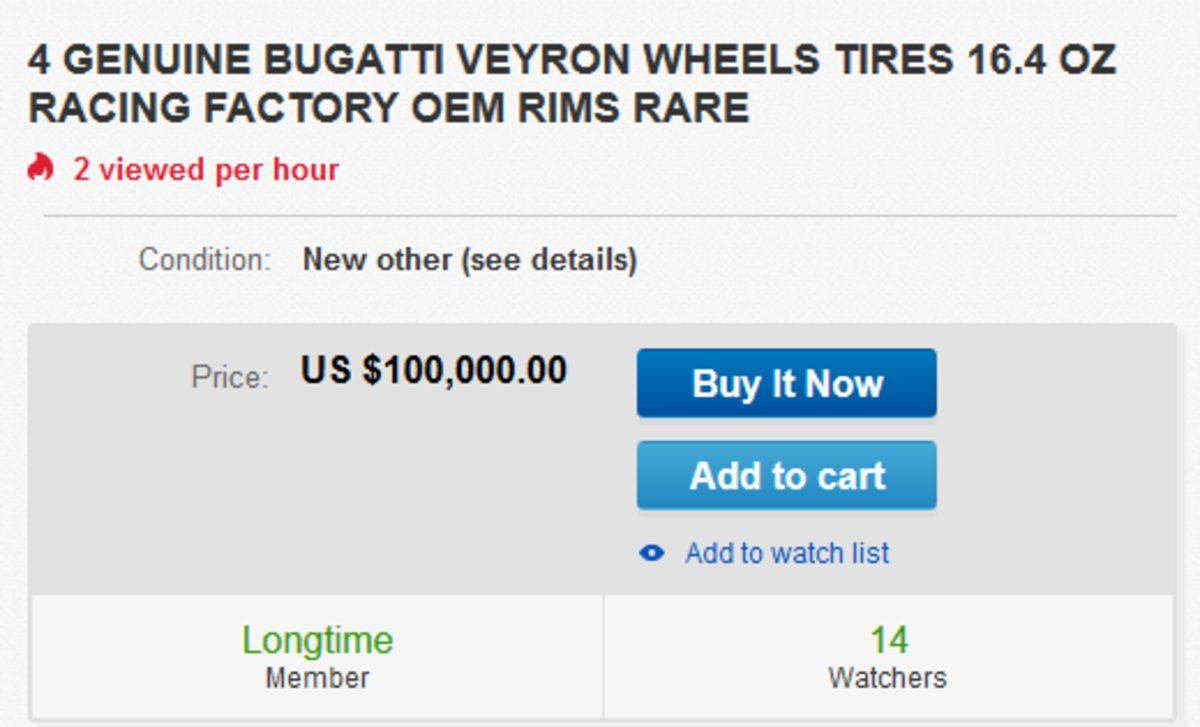Click the gray seller info panel
Viewport: 1200px width, 727px height.
(x=317, y=656)
